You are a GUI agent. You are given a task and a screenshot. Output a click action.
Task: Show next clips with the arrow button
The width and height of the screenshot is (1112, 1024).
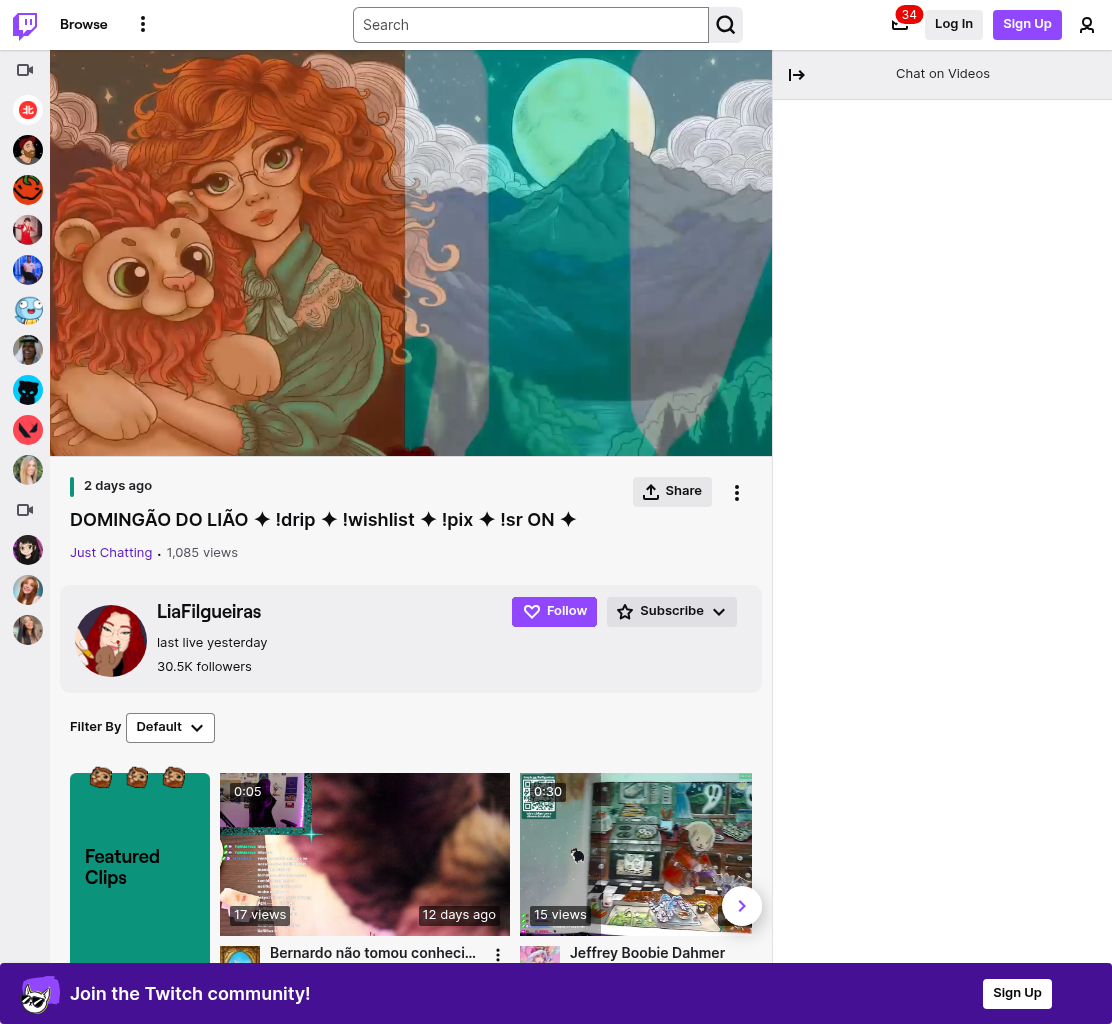pos(742,906)
